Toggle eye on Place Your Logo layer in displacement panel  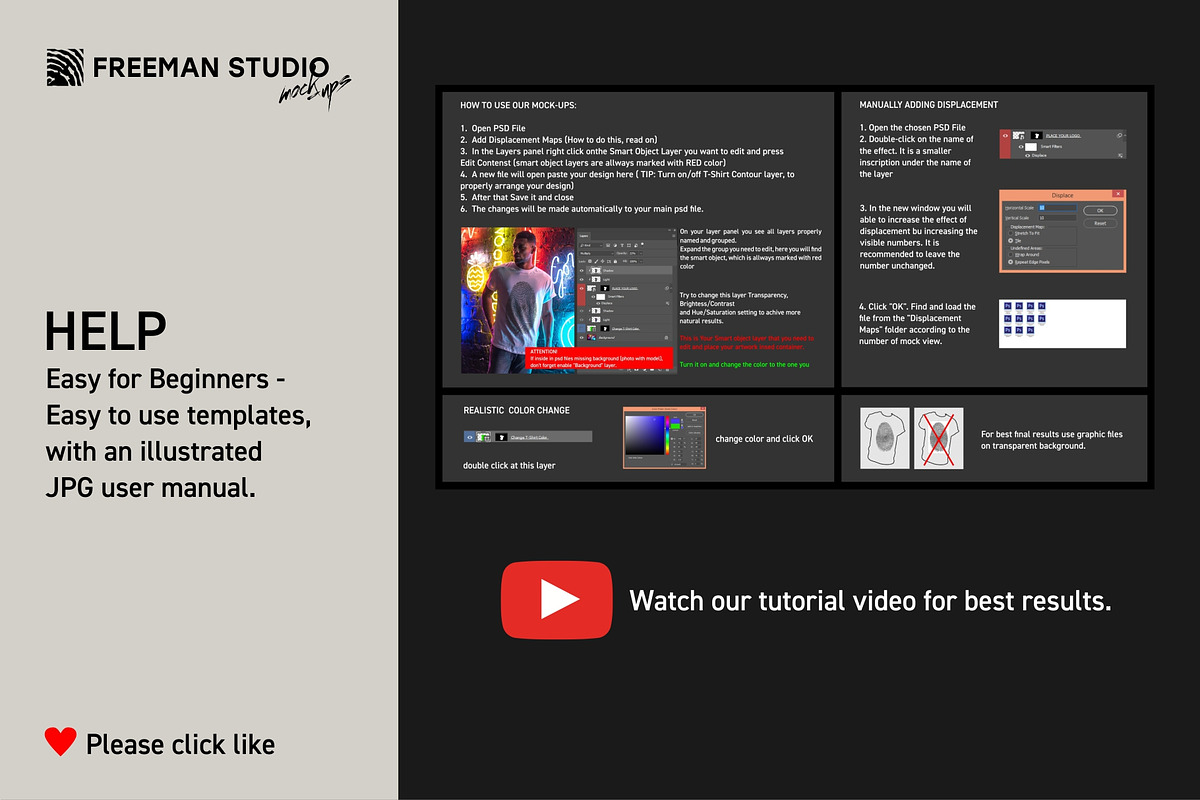[1006, 135]
